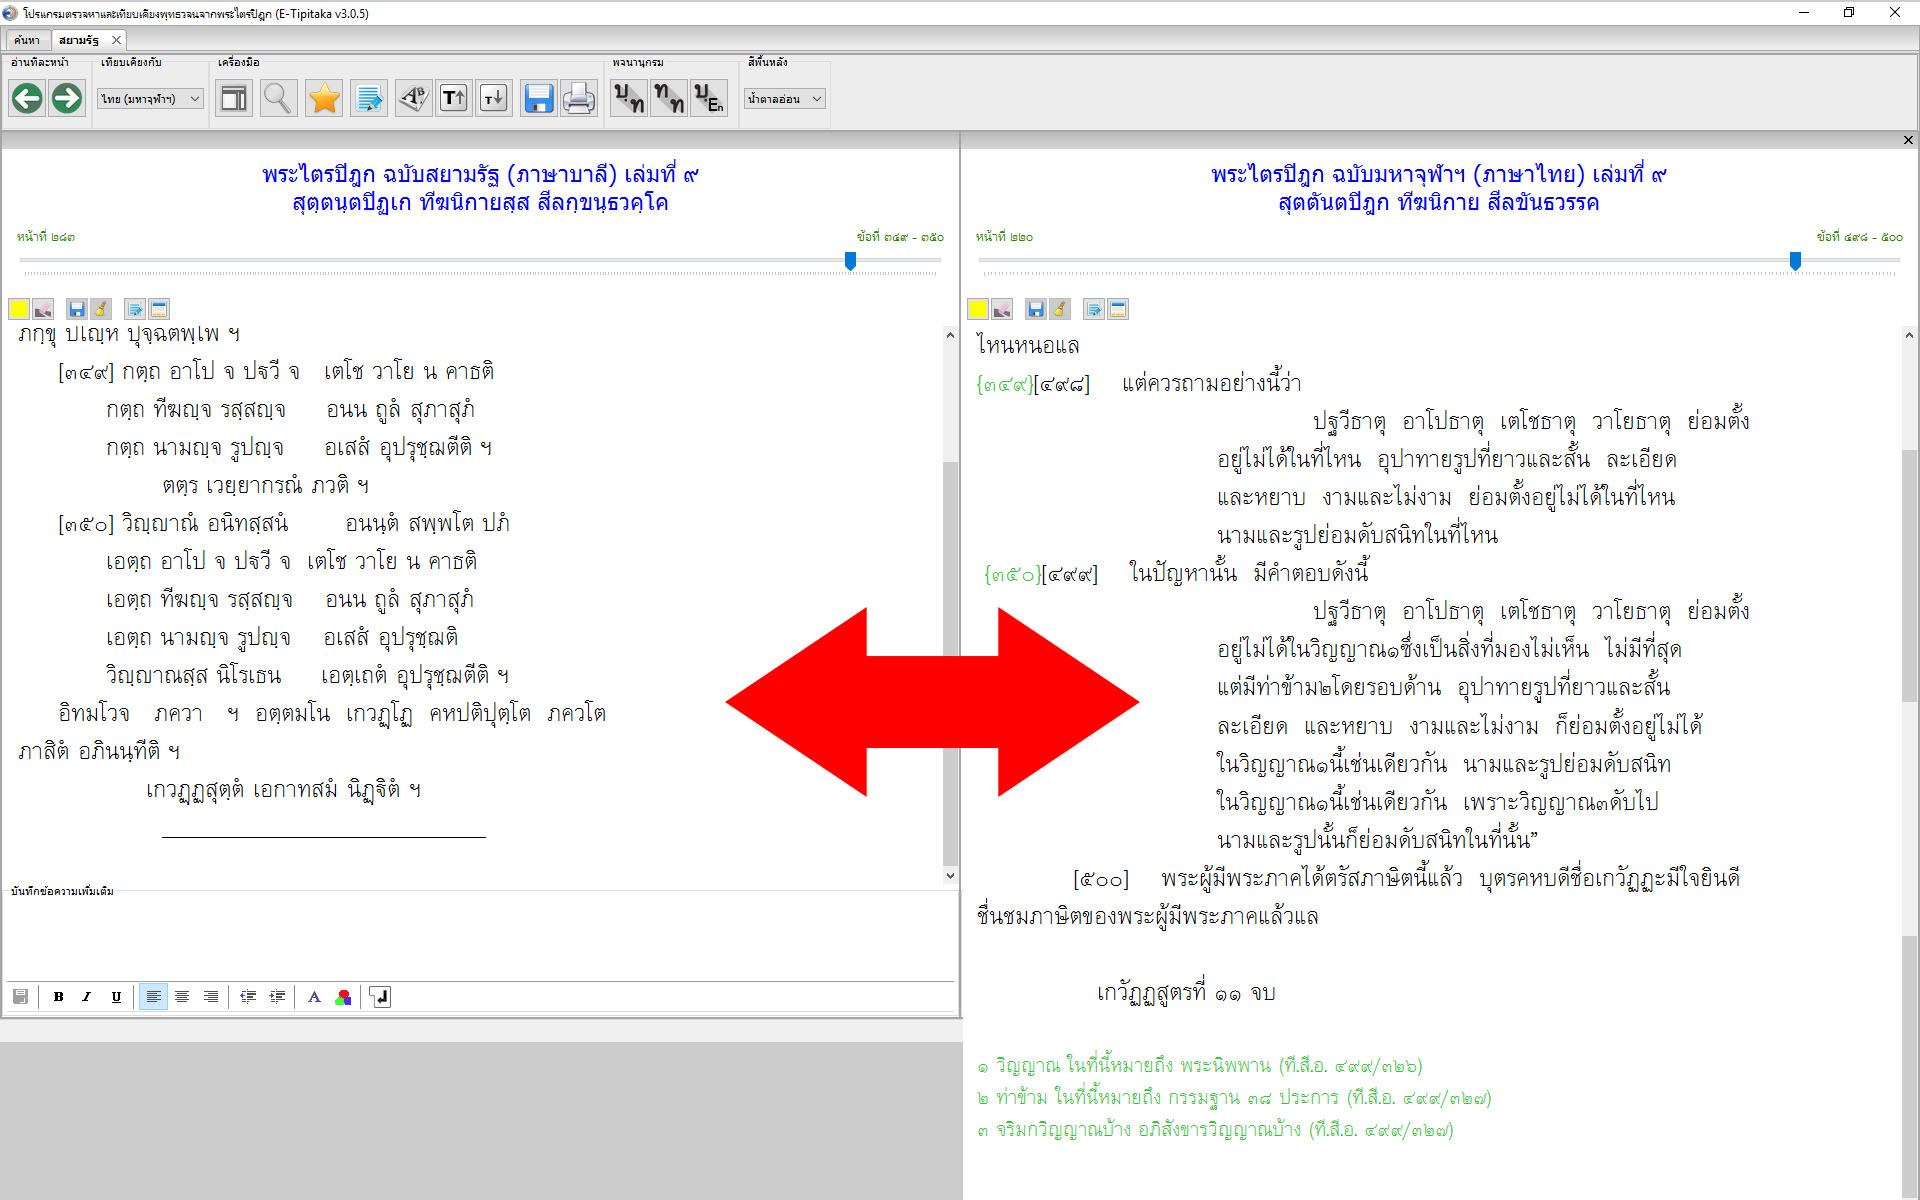
Task: Toggle underline formatting in the notes editor
Action: (116, 997)
